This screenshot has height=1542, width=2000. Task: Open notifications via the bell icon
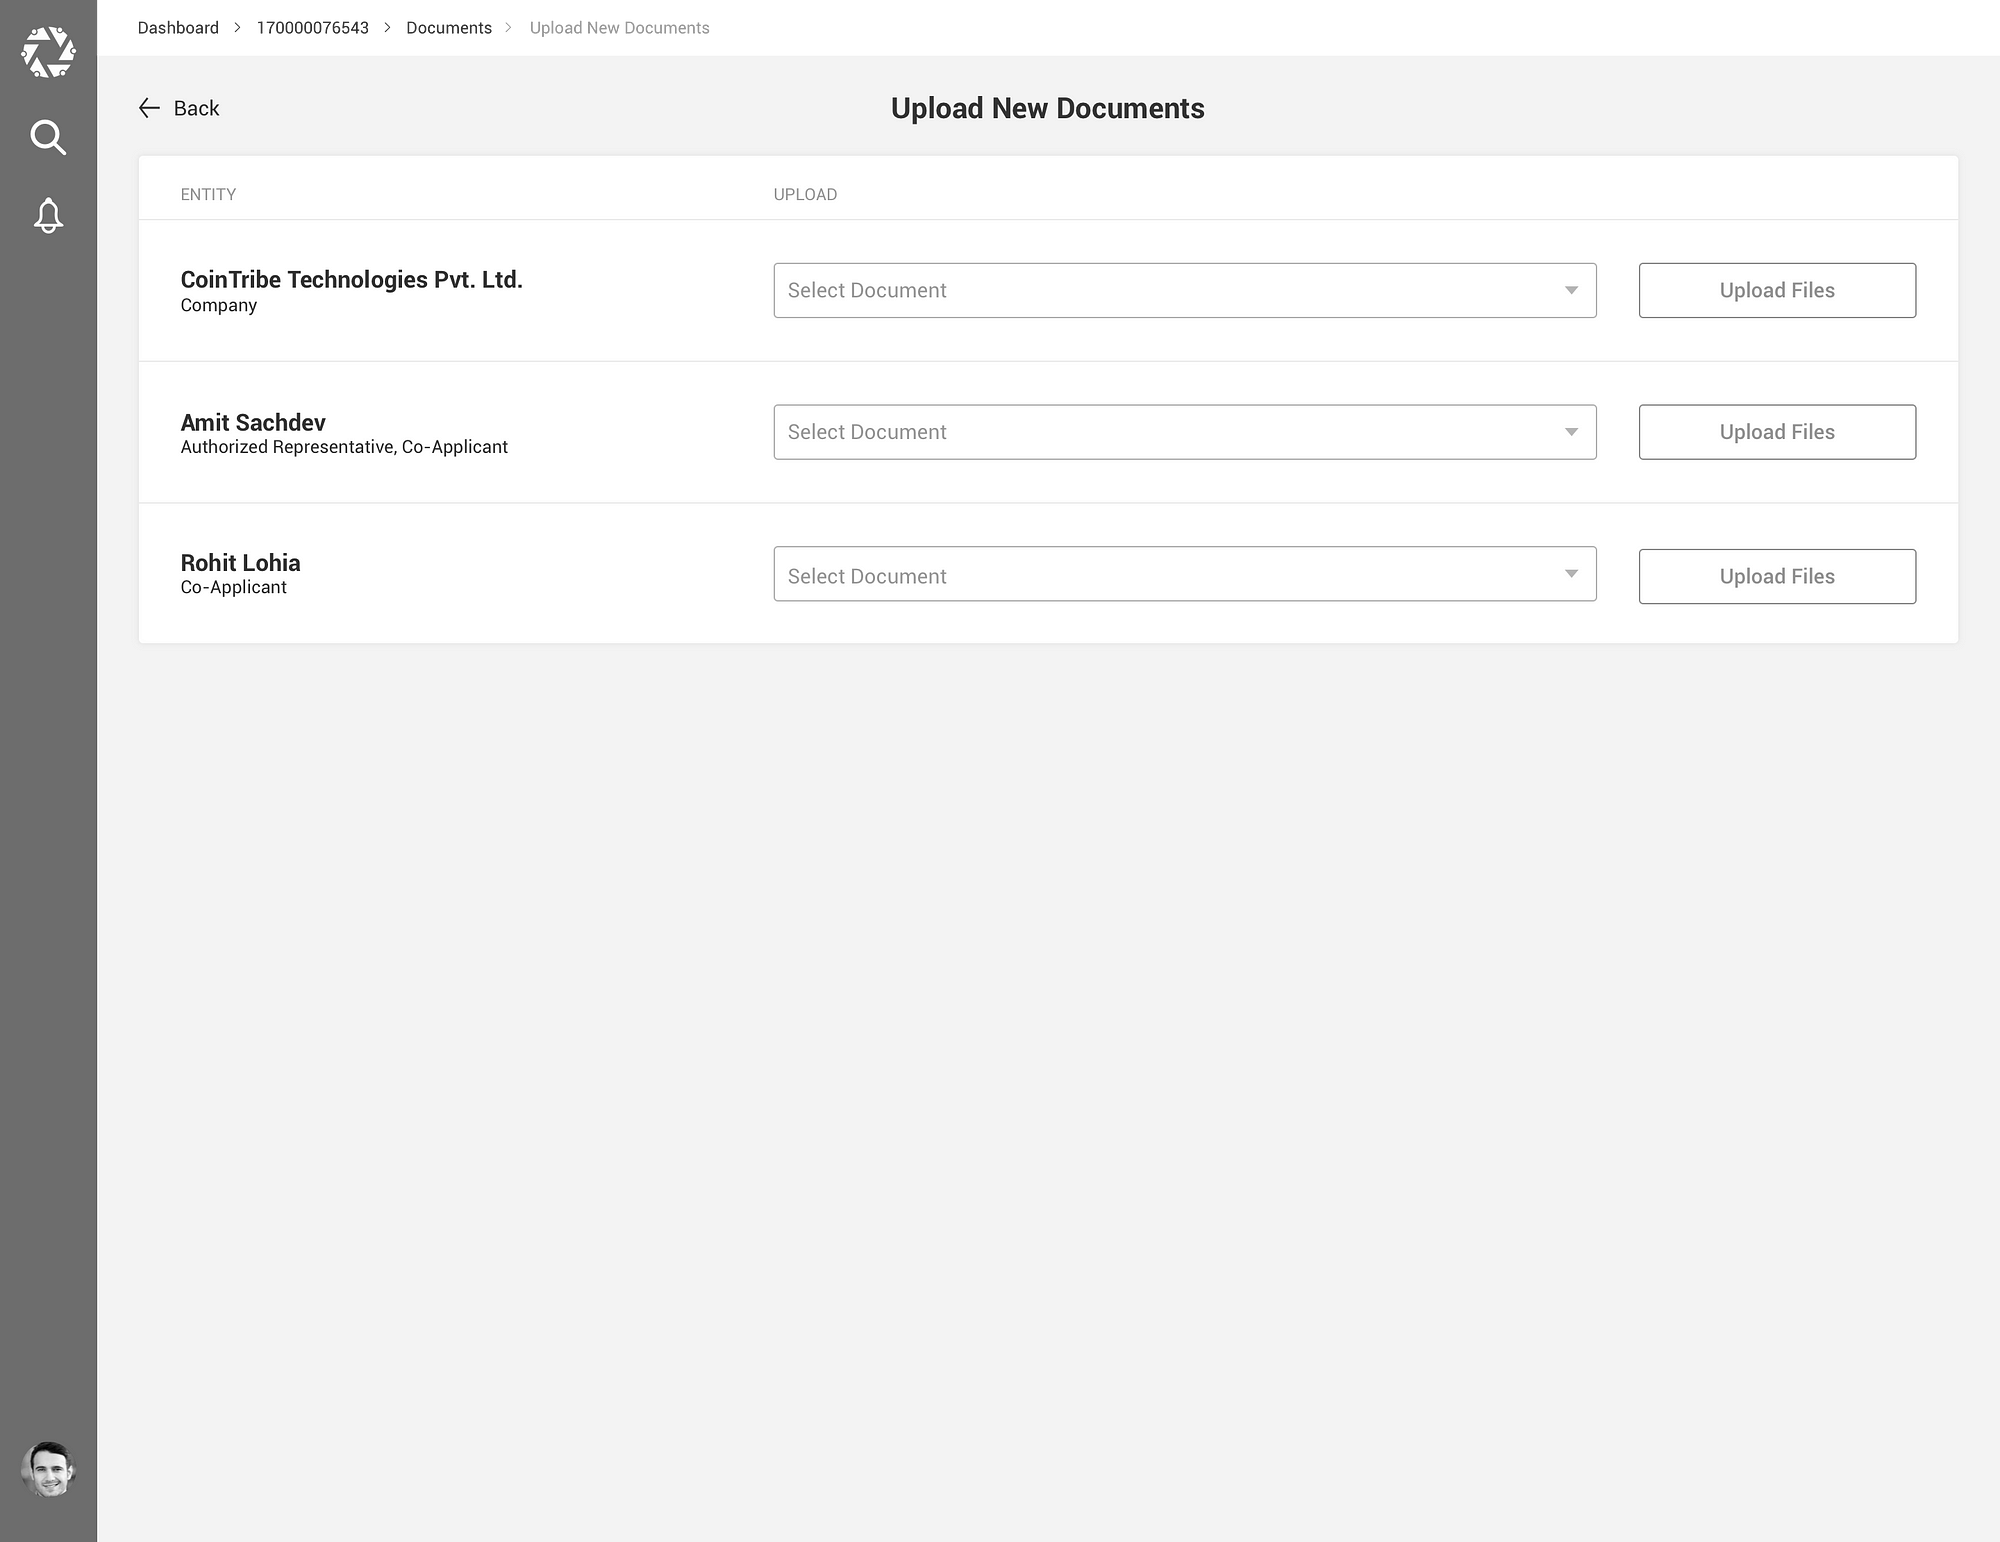(x=48, y=215)
